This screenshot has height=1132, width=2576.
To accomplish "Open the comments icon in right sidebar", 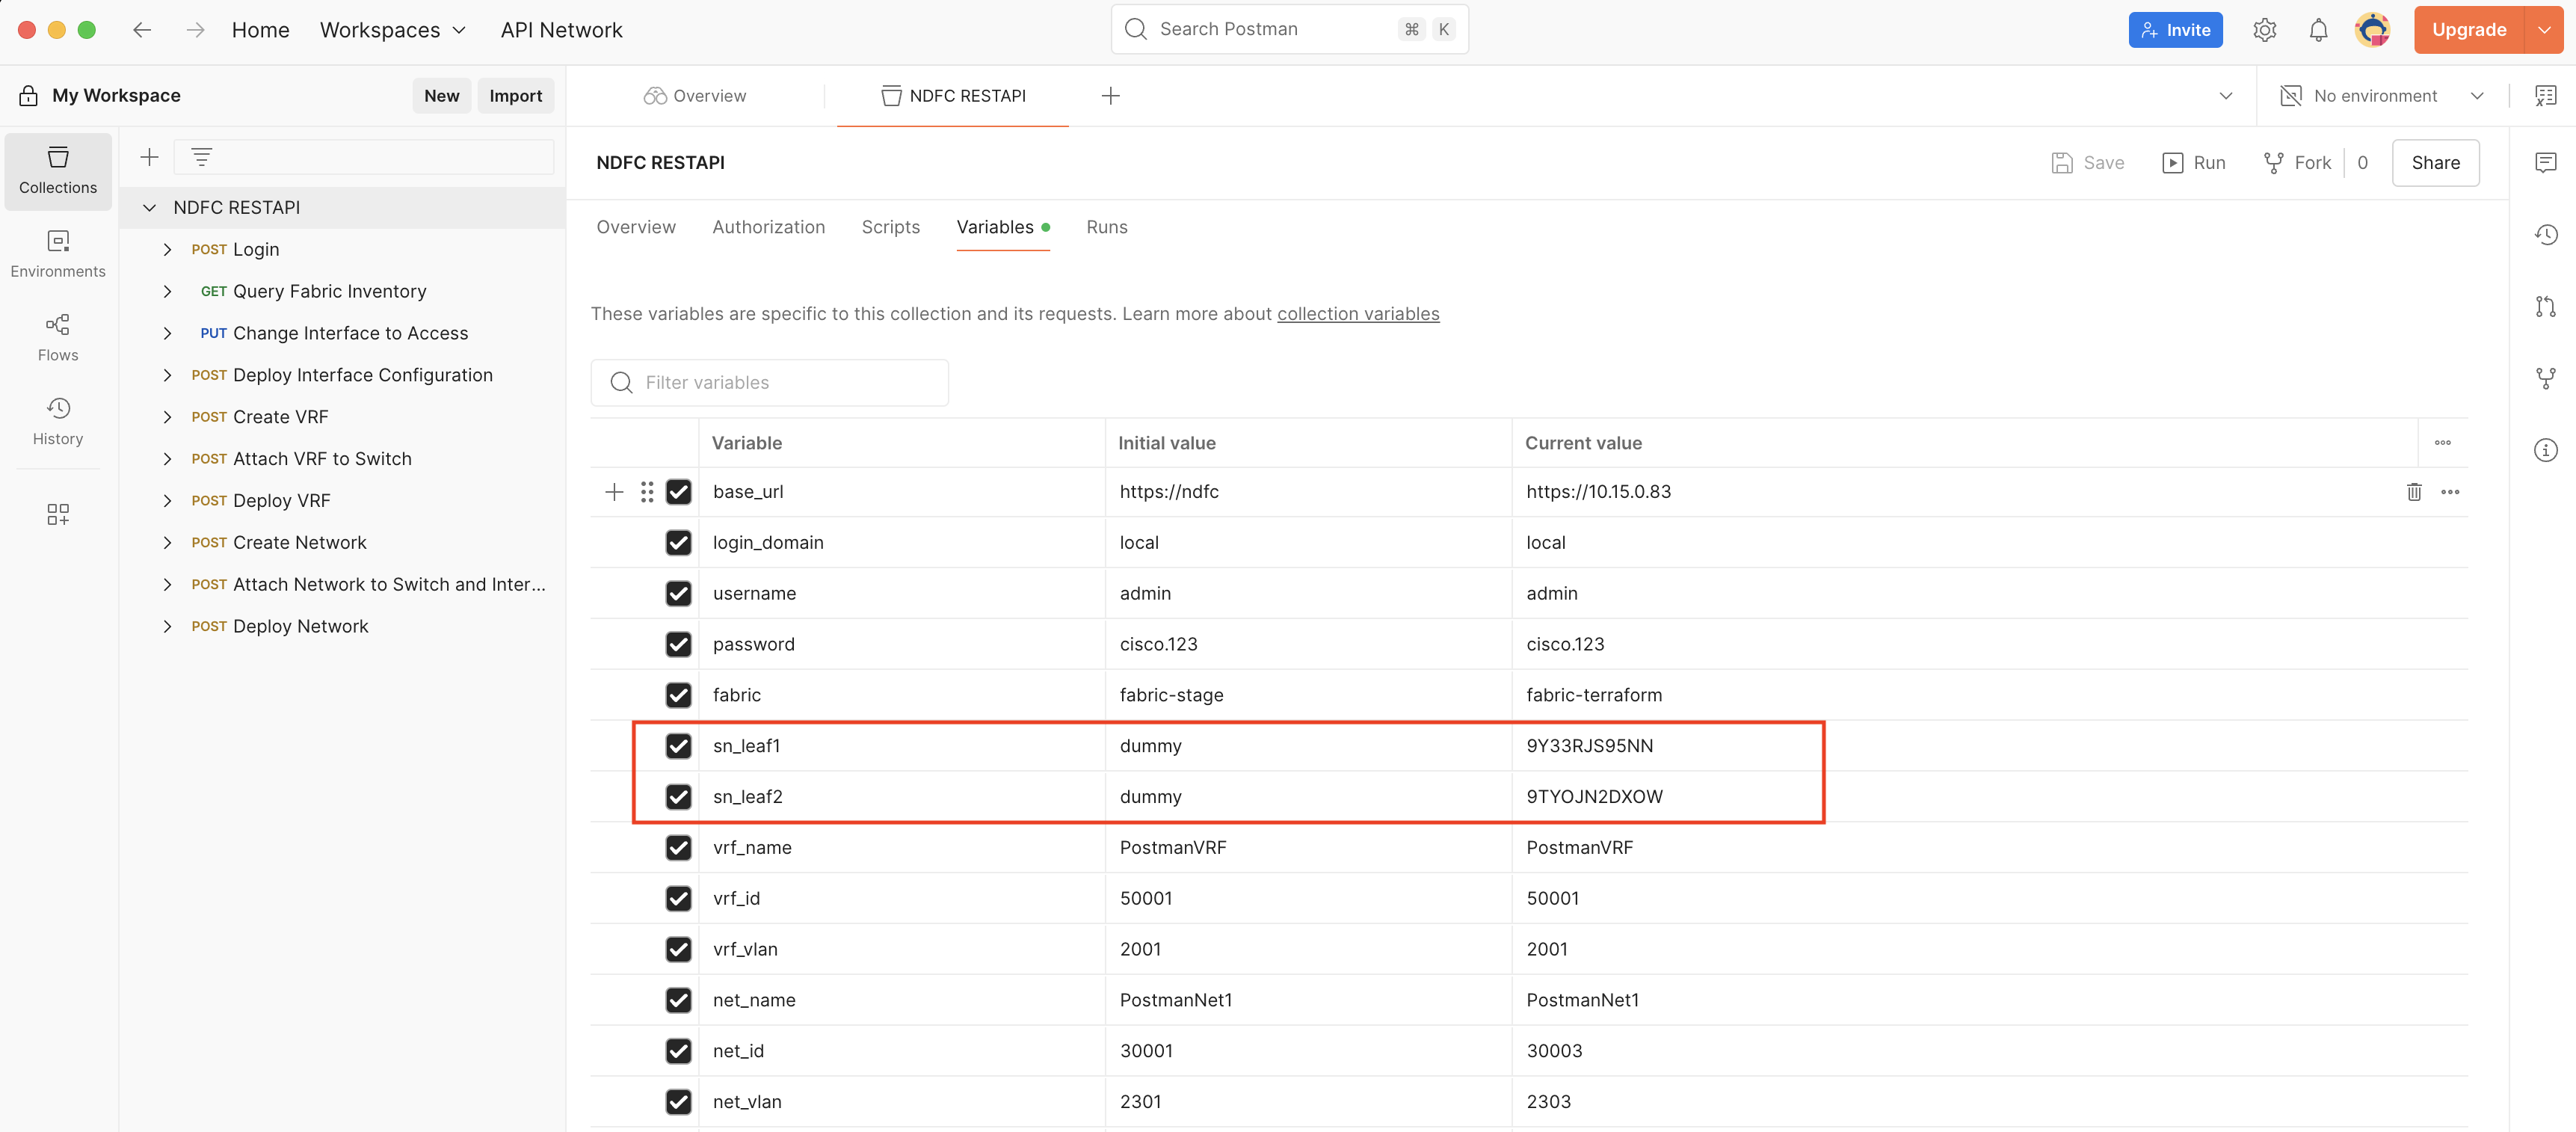I will 2545,163.
